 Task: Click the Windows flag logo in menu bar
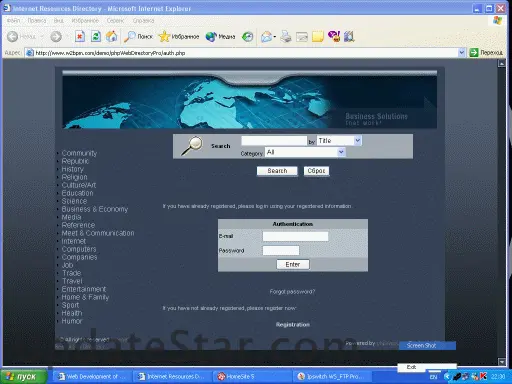coord(497,21)
